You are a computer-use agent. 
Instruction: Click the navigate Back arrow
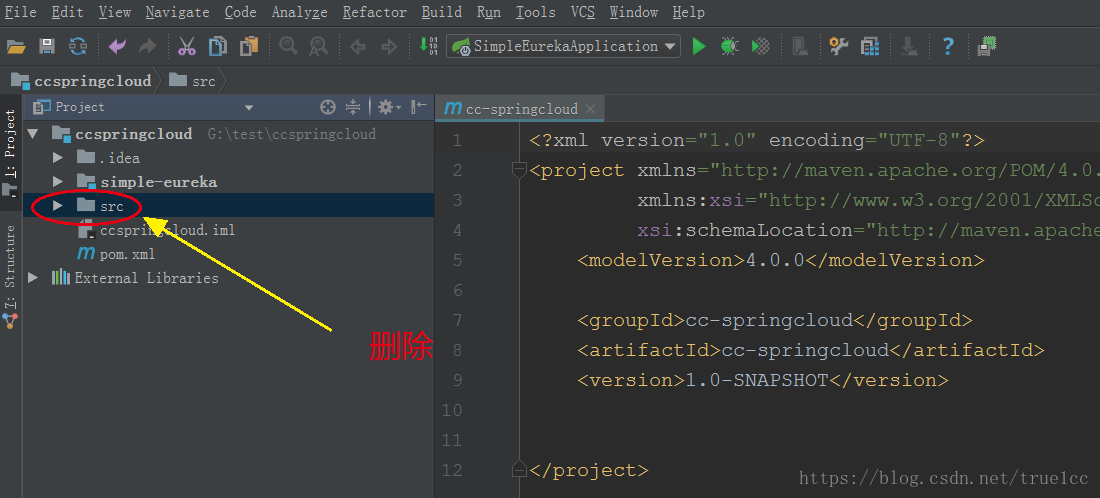pyautogui.click(x=358, y=47)
